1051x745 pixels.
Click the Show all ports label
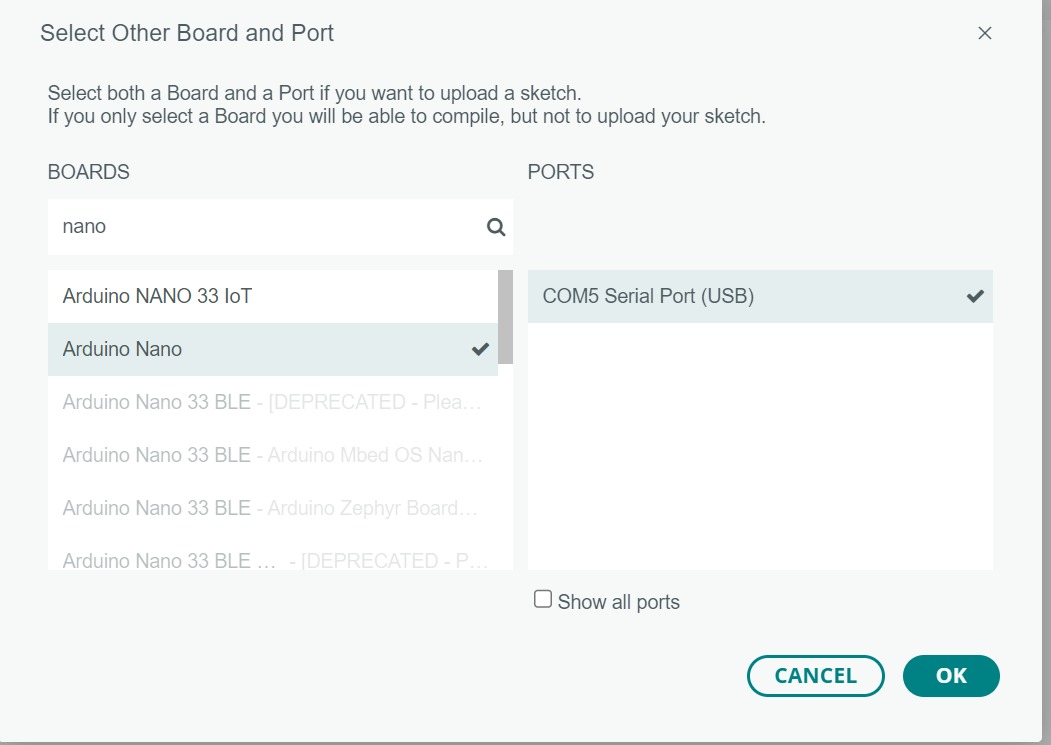(x=618, y=602)
